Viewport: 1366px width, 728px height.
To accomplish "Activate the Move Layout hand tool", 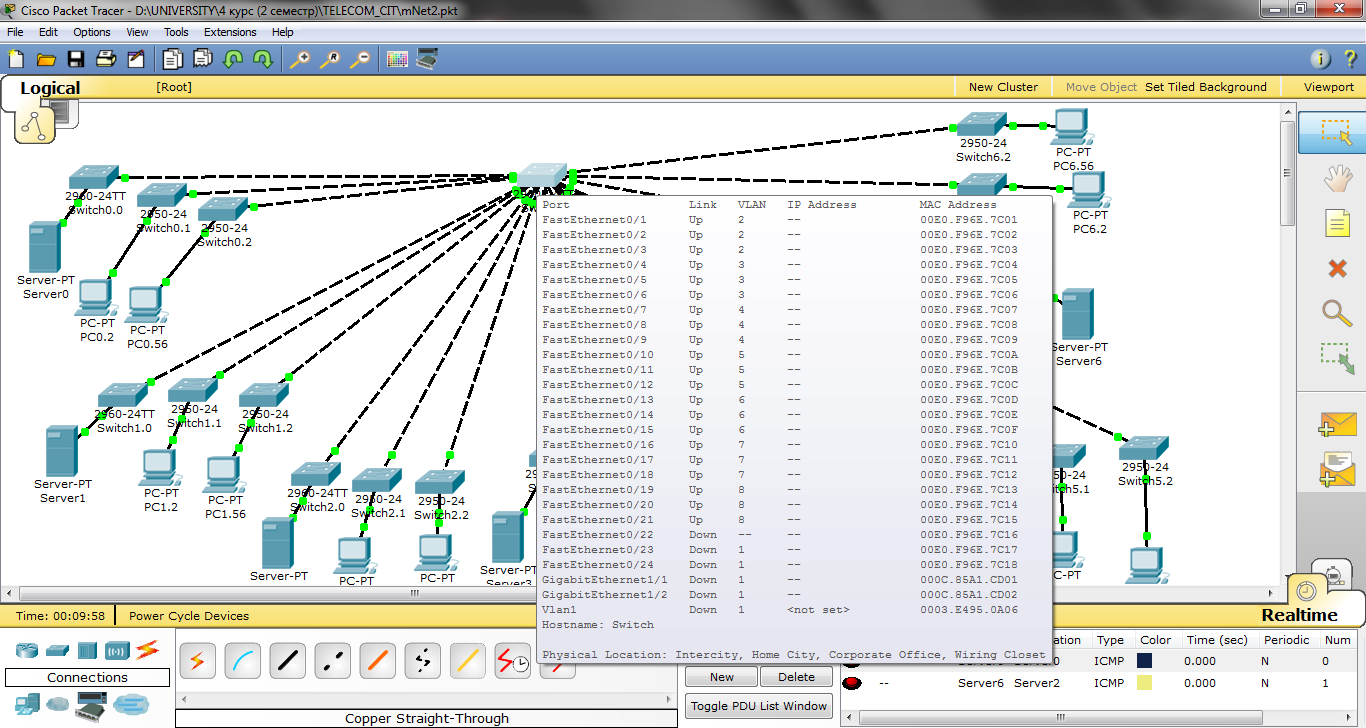I will 1337,178.
